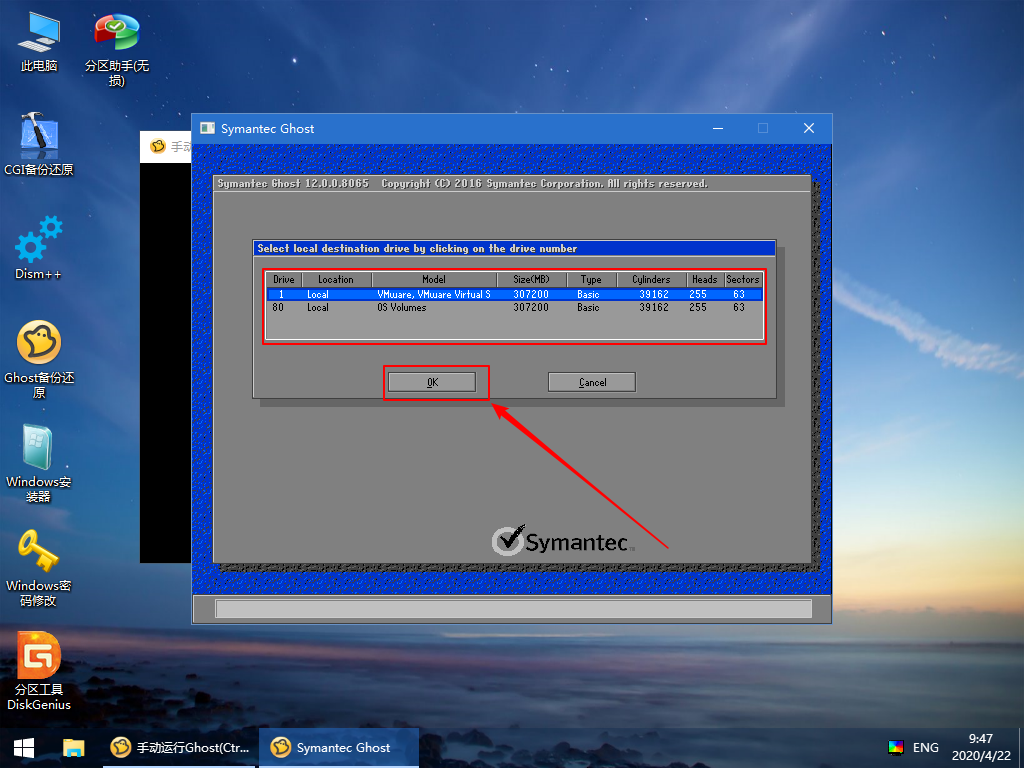
Task: Cancel the destination drive dialog
Action: click(x=592, y=382)
